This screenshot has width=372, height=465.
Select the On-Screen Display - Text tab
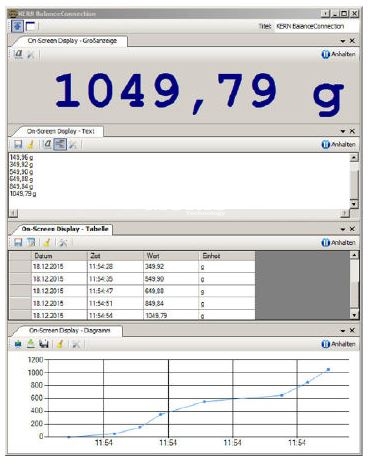click(x=61, y=131)
